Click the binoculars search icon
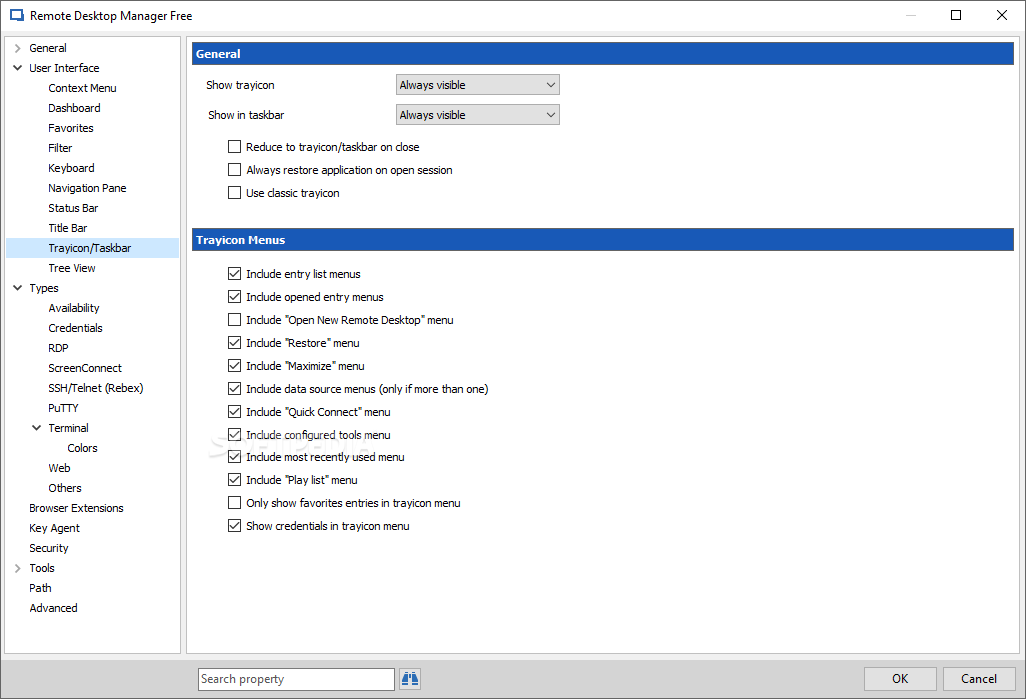1026x699 pixels. pos(410,679)
